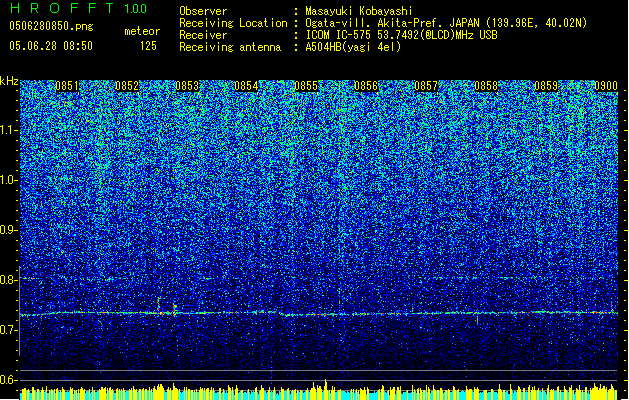Image resolution: width=629 pixels, height=400 pixels.
Task: Select the Ogata-vill. Akita-Pref. JAPAN location text
Action: (x=446, y=23)
